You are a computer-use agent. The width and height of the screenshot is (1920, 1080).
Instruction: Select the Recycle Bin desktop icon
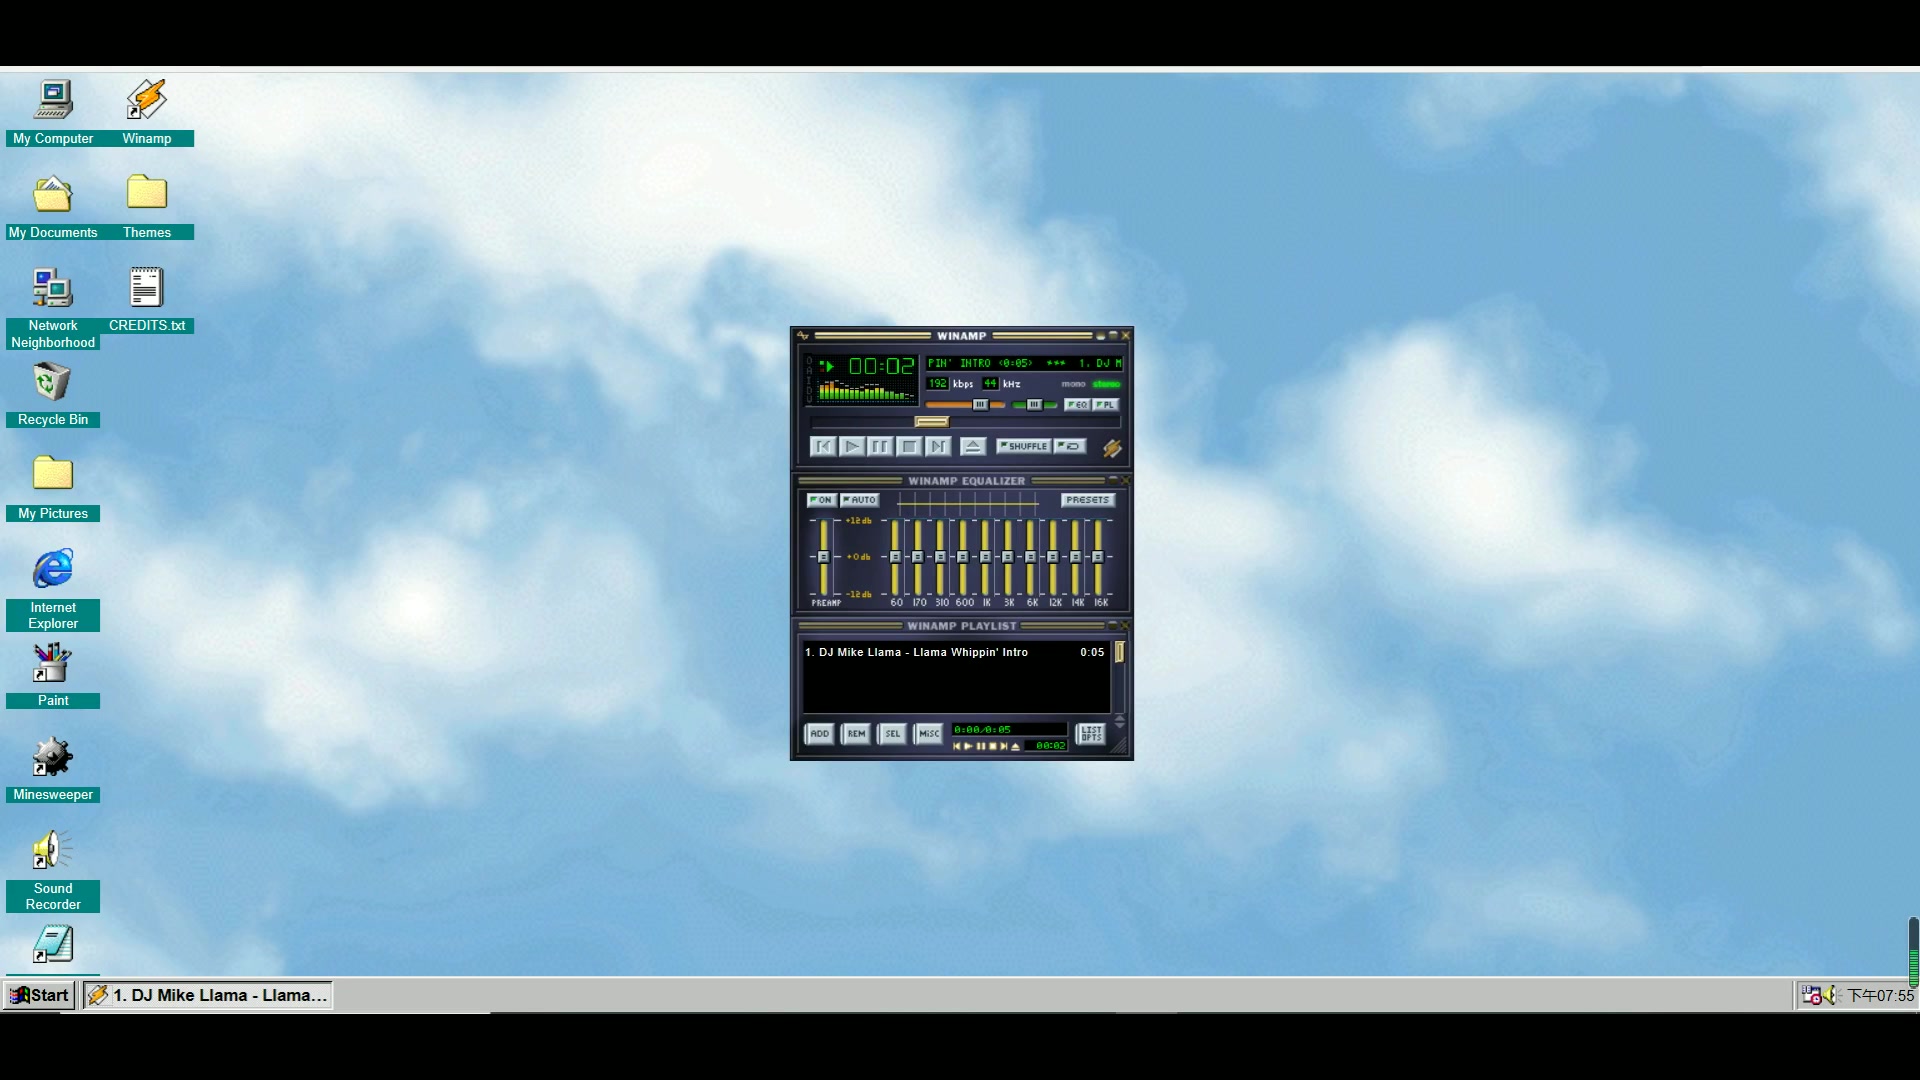point(53,394)
